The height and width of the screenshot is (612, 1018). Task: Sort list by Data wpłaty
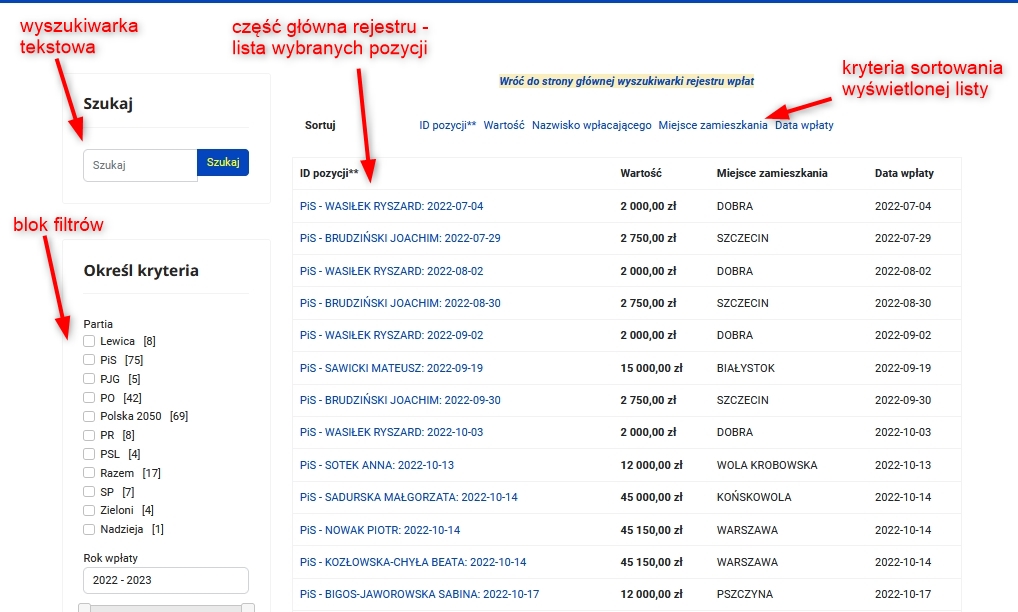804,126
